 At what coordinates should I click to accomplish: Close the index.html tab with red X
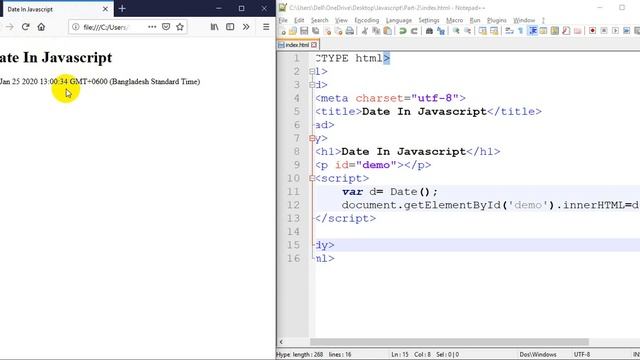click(x=314, y=45)
